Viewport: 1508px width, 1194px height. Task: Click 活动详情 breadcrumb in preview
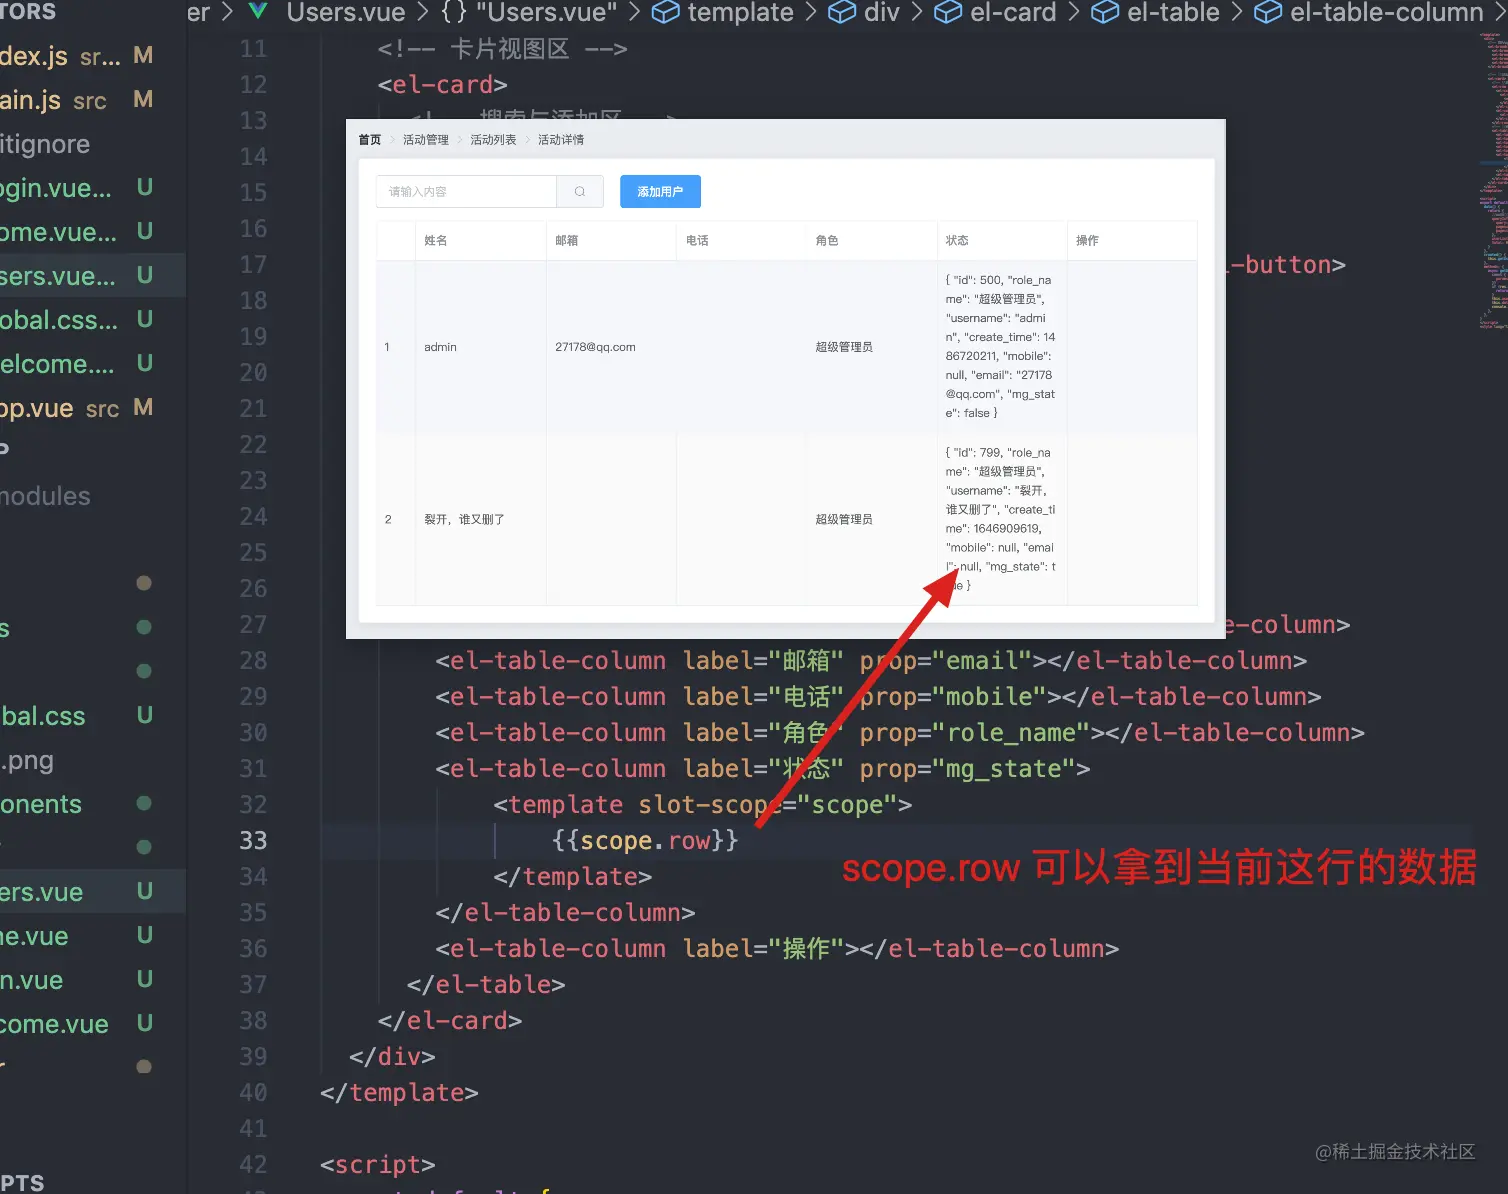561,140
